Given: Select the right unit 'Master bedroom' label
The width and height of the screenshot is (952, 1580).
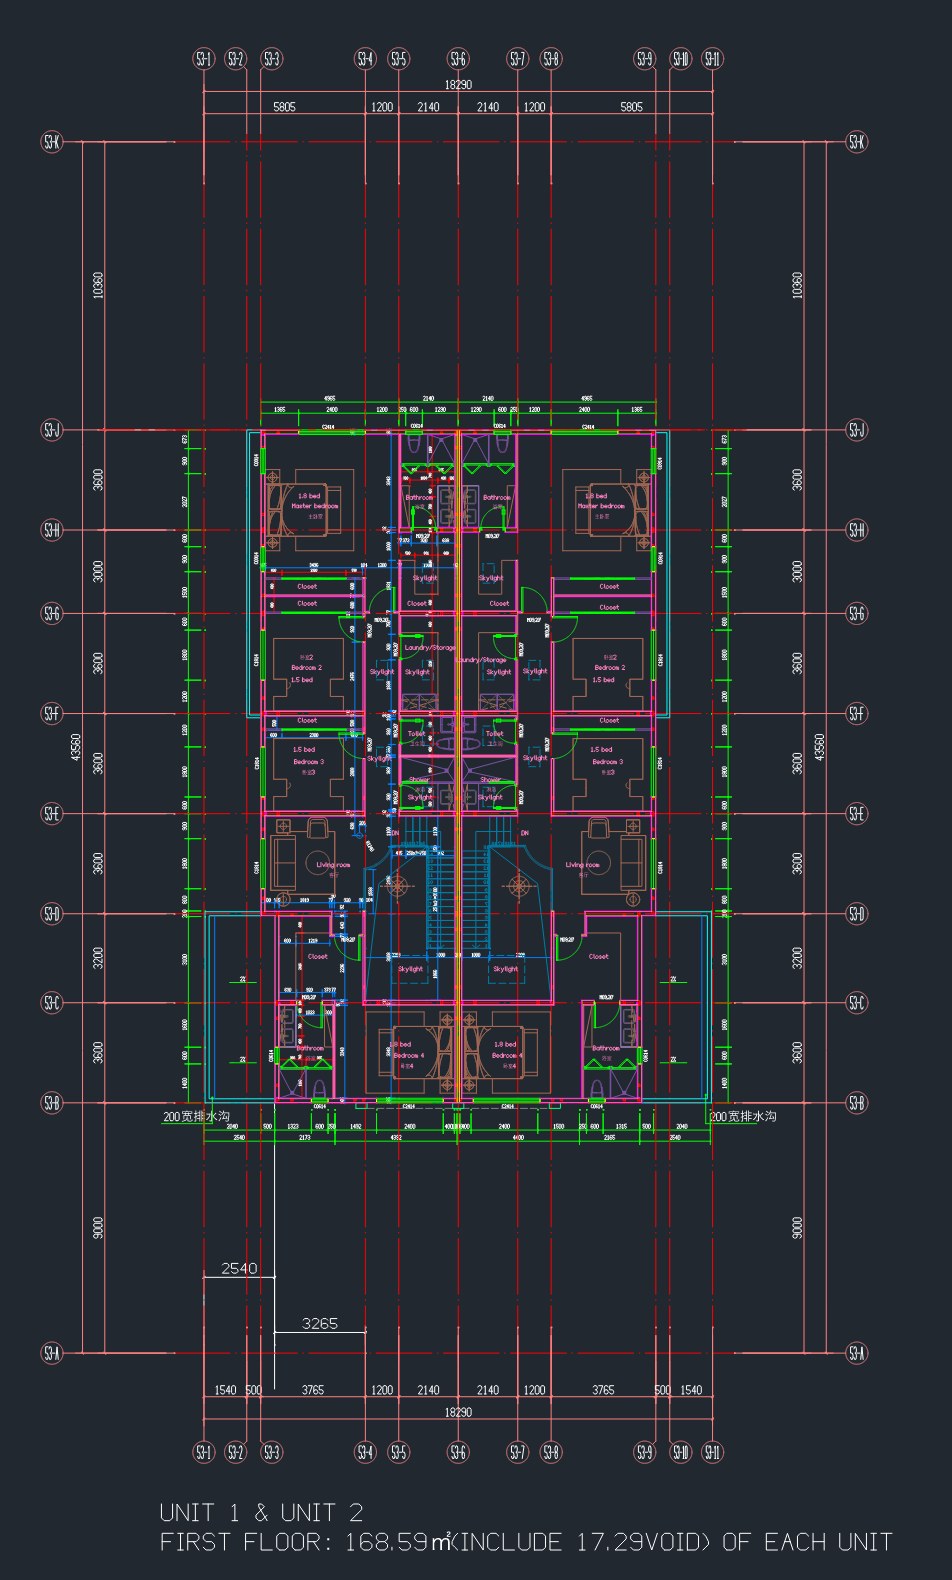Looking at the screenshot, I should coord(601,506).
